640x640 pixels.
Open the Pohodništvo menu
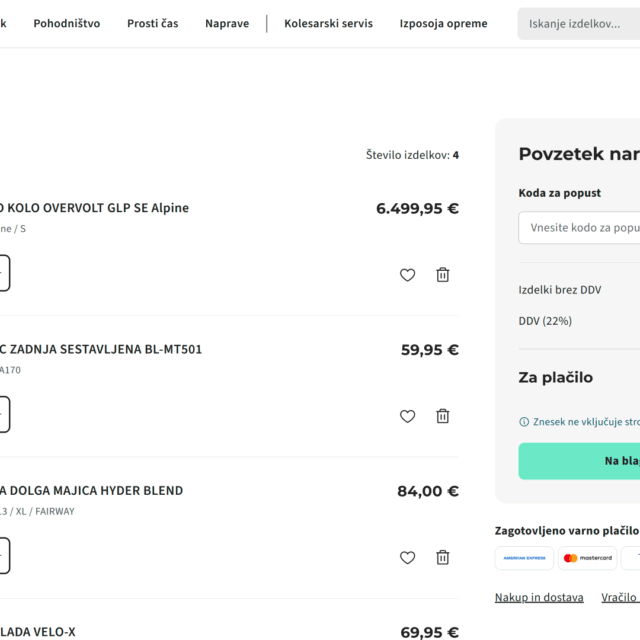66,23
